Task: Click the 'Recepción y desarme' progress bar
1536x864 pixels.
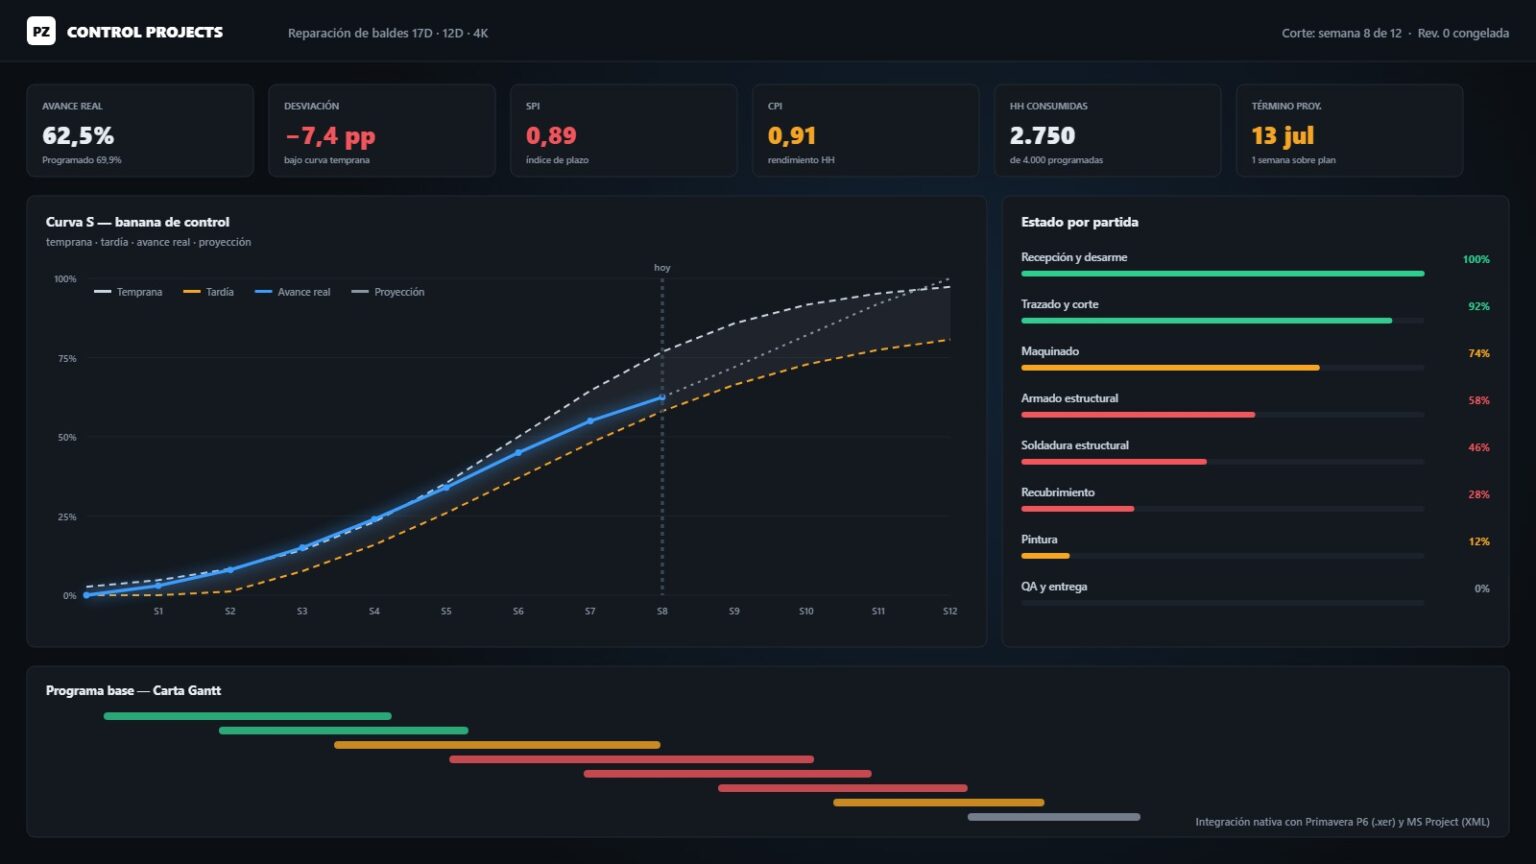Action: [x=1222, y=273]
